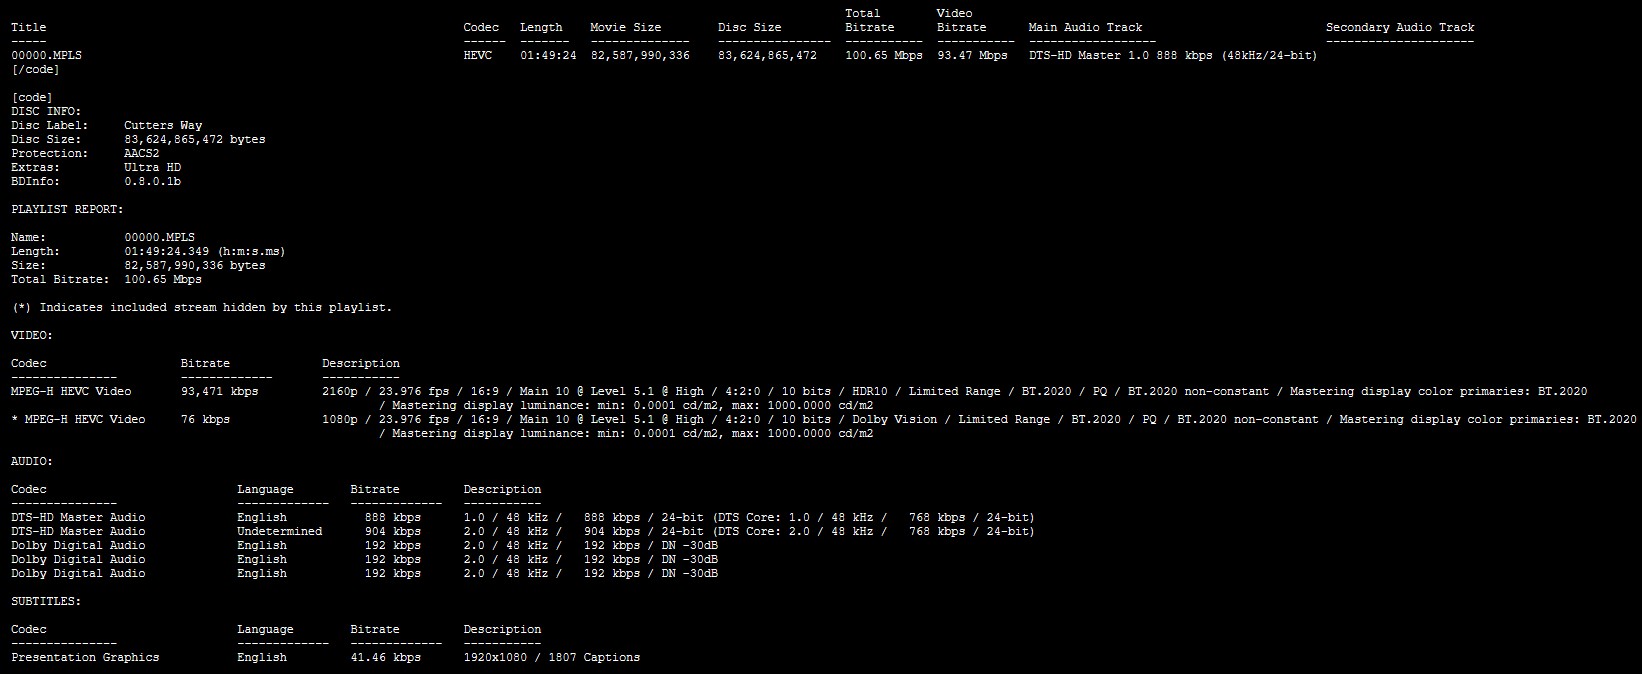The height and width of the screenshot is (674, 1642).
Task: Click the "Cutters Way" disc label value
Action: [x=163, y=126]
